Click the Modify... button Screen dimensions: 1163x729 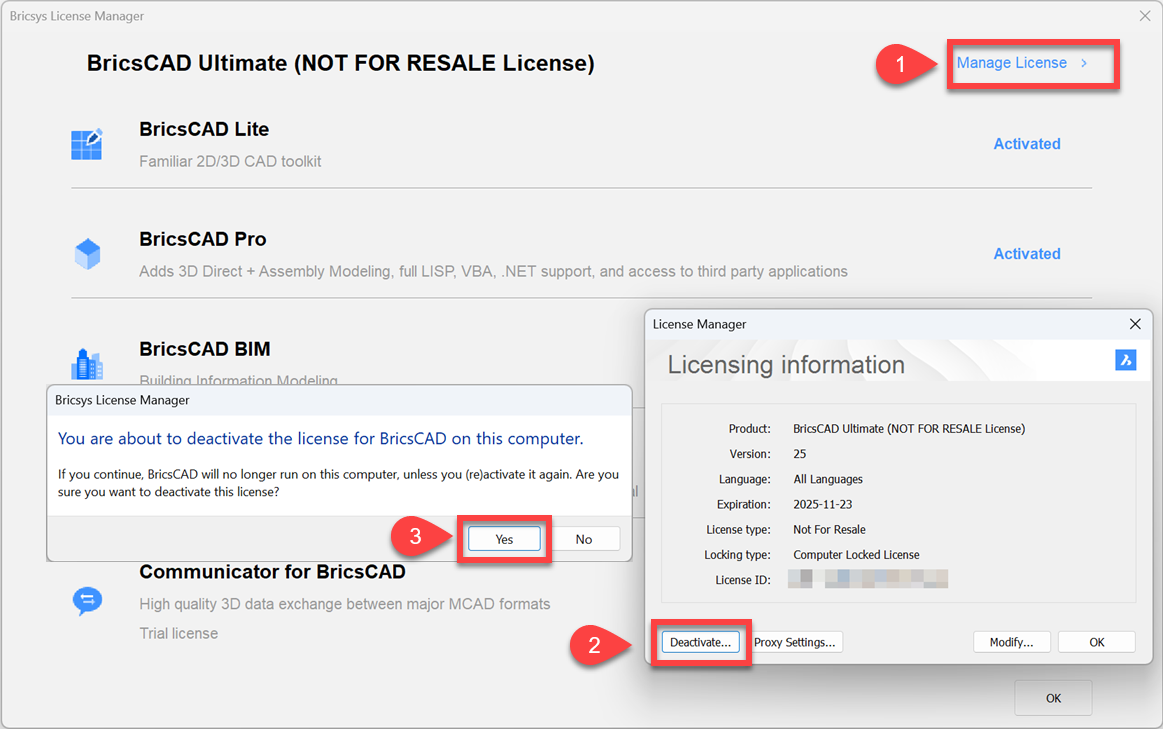(x=1011, y=642)
